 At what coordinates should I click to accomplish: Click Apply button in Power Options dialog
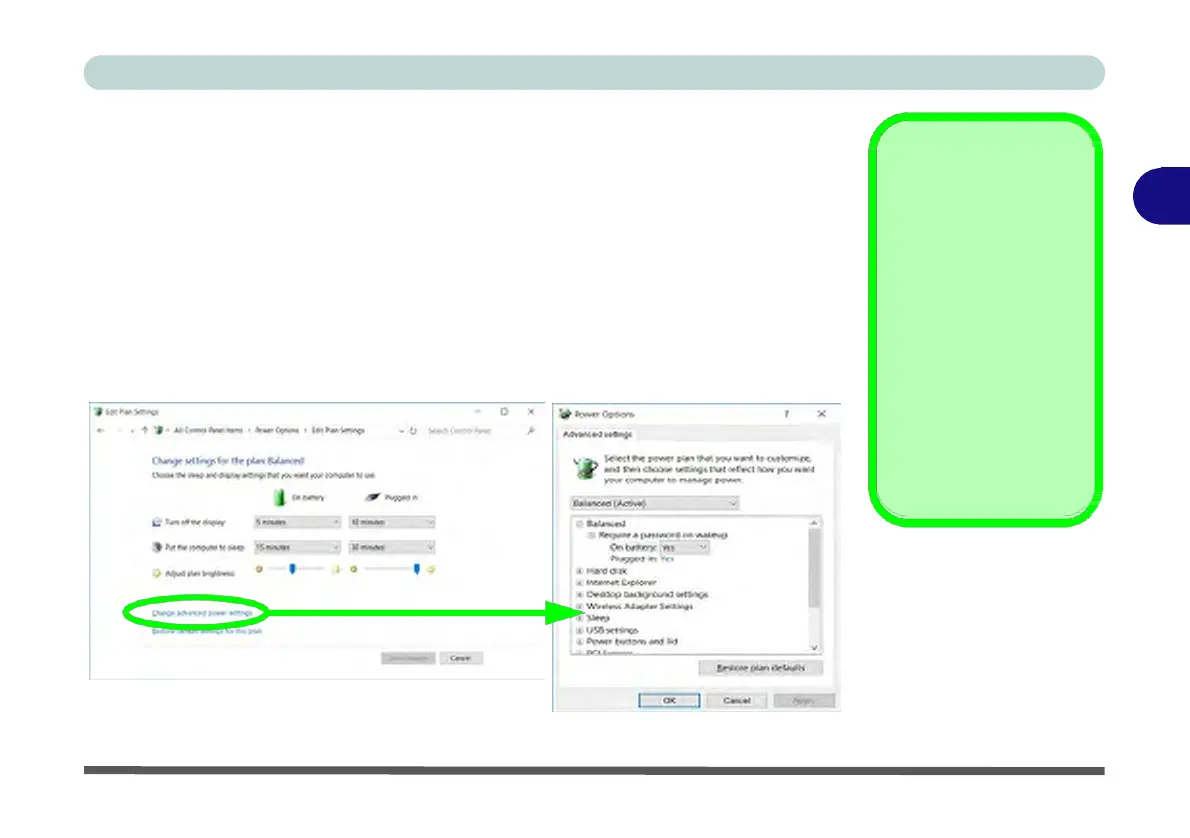(x=804, y=701)
